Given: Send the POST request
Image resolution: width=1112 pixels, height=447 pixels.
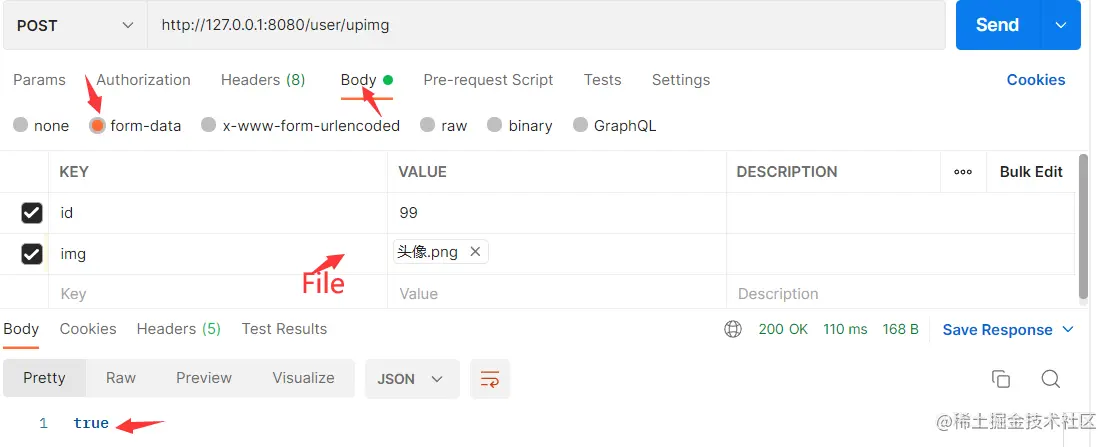Looking at the screenshot, I should (997, 25).
